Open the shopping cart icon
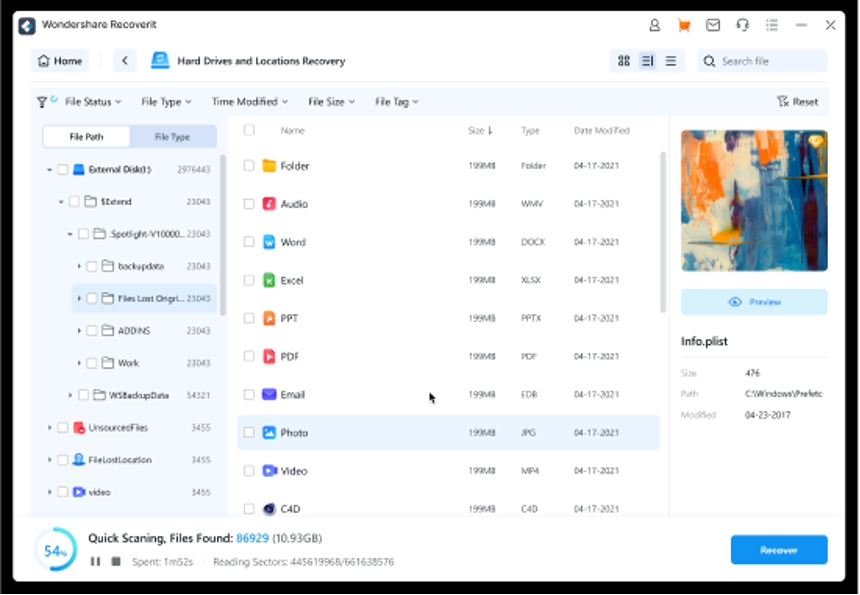The height and width of the screenshot is (595, 860). click(x=683, y=25)
